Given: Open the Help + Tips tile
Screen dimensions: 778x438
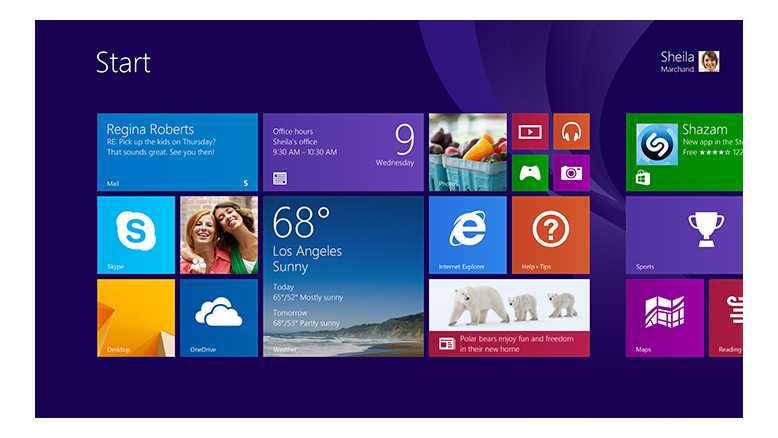Looking at the screenshot, I should point(551,235).
